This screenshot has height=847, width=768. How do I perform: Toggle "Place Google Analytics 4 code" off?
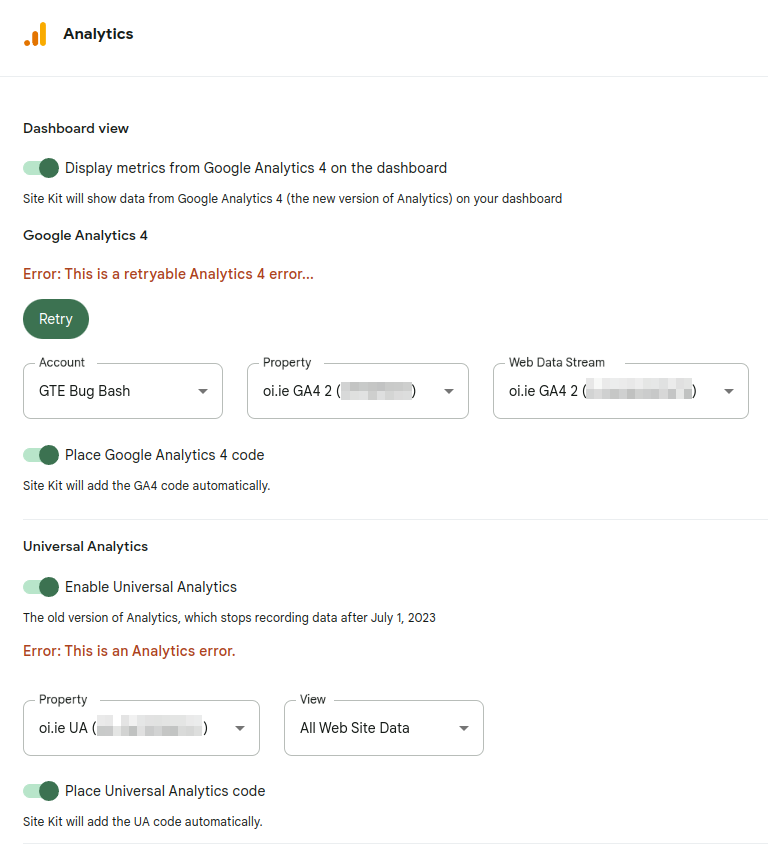40,455
